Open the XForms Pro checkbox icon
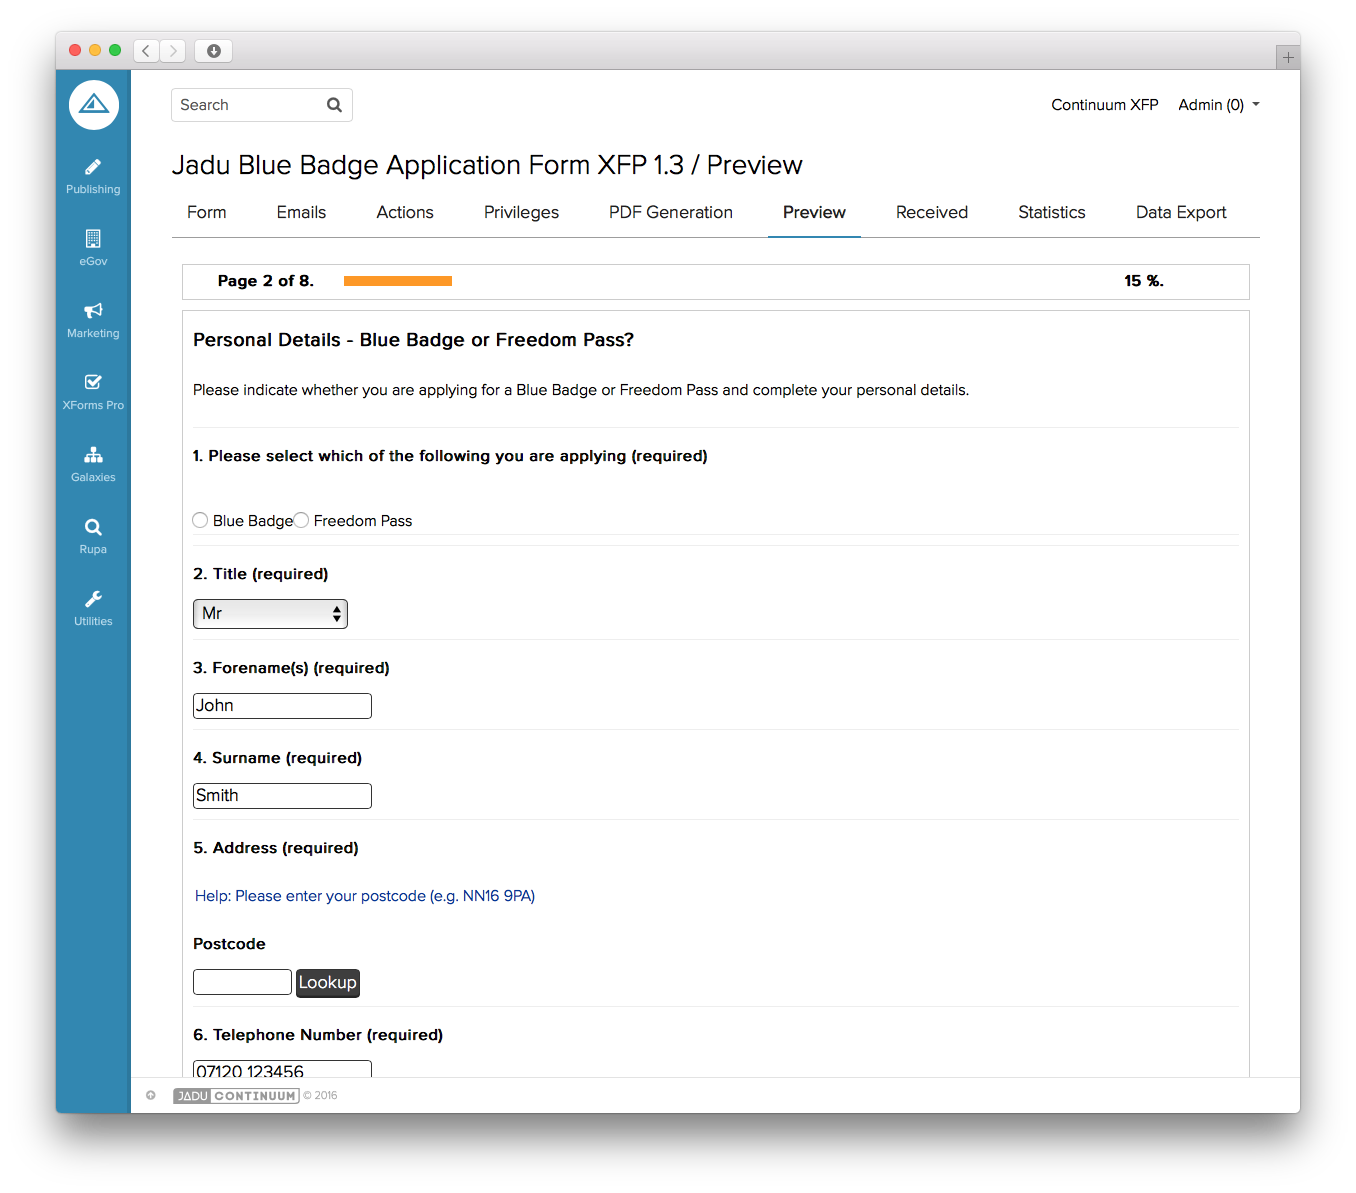 pyautogui.click(x=93, y=382)
